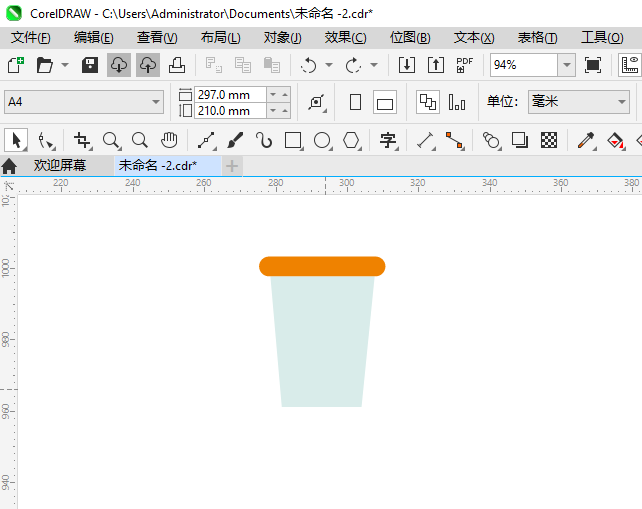
Task: Open a file with folder icon
Action: 45,65
